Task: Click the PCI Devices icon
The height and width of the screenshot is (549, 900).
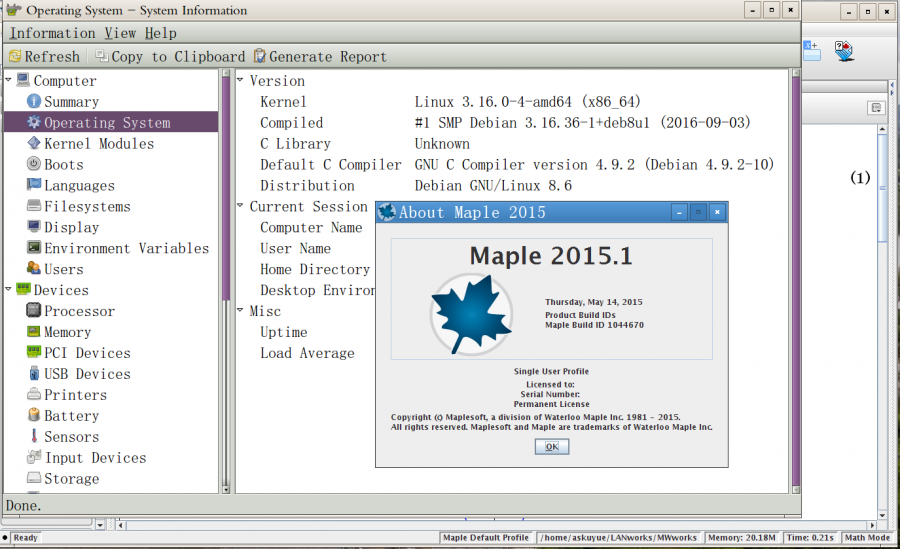Action: tap(34, 352)
